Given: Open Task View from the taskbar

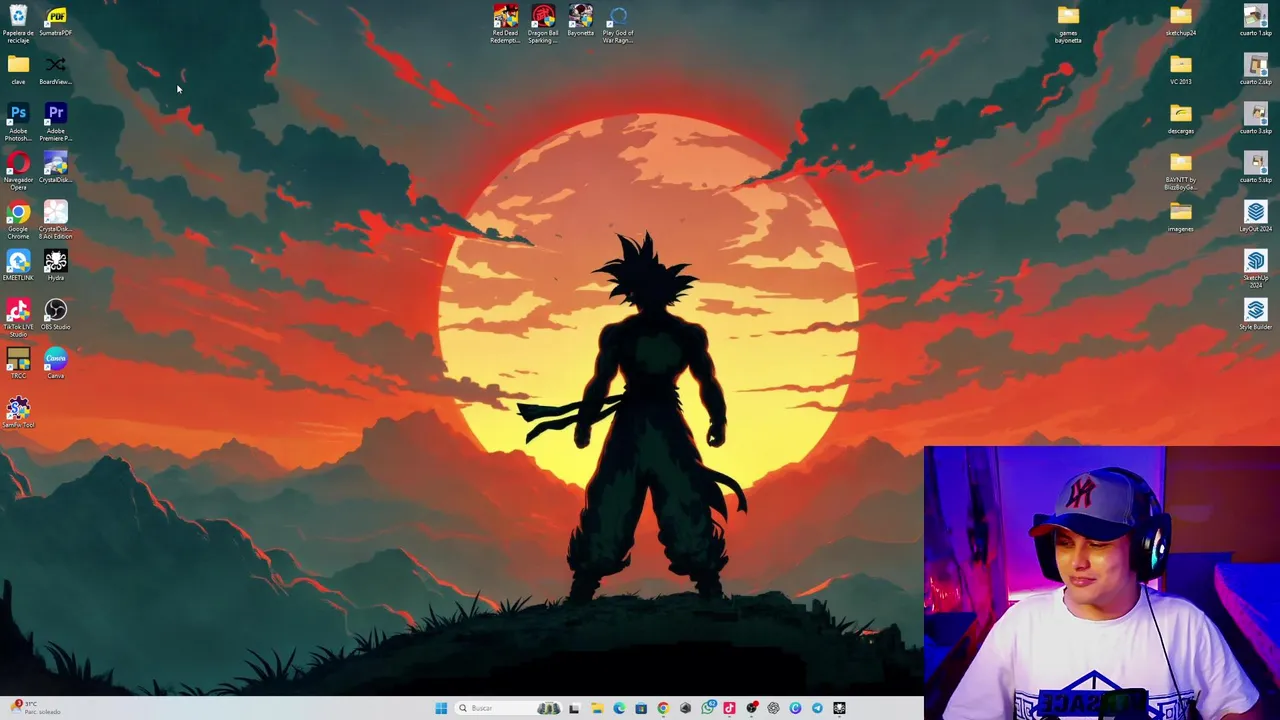Looking at the screenshot, I should pyautogui.click(x=574, y=708).
